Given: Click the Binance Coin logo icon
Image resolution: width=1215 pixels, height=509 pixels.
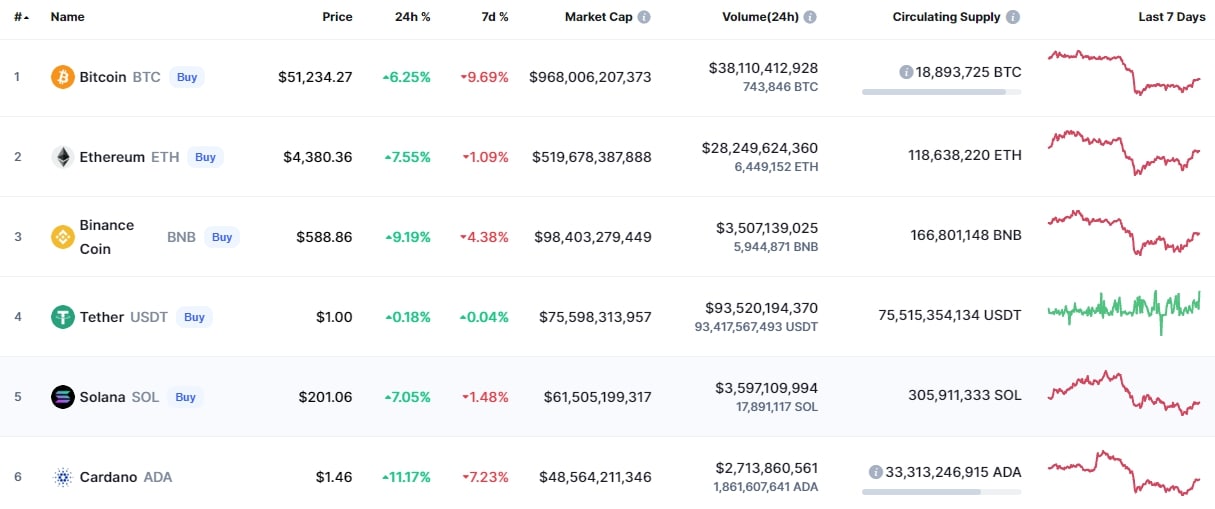Looking at the screenshot, I should pos(63,237).
